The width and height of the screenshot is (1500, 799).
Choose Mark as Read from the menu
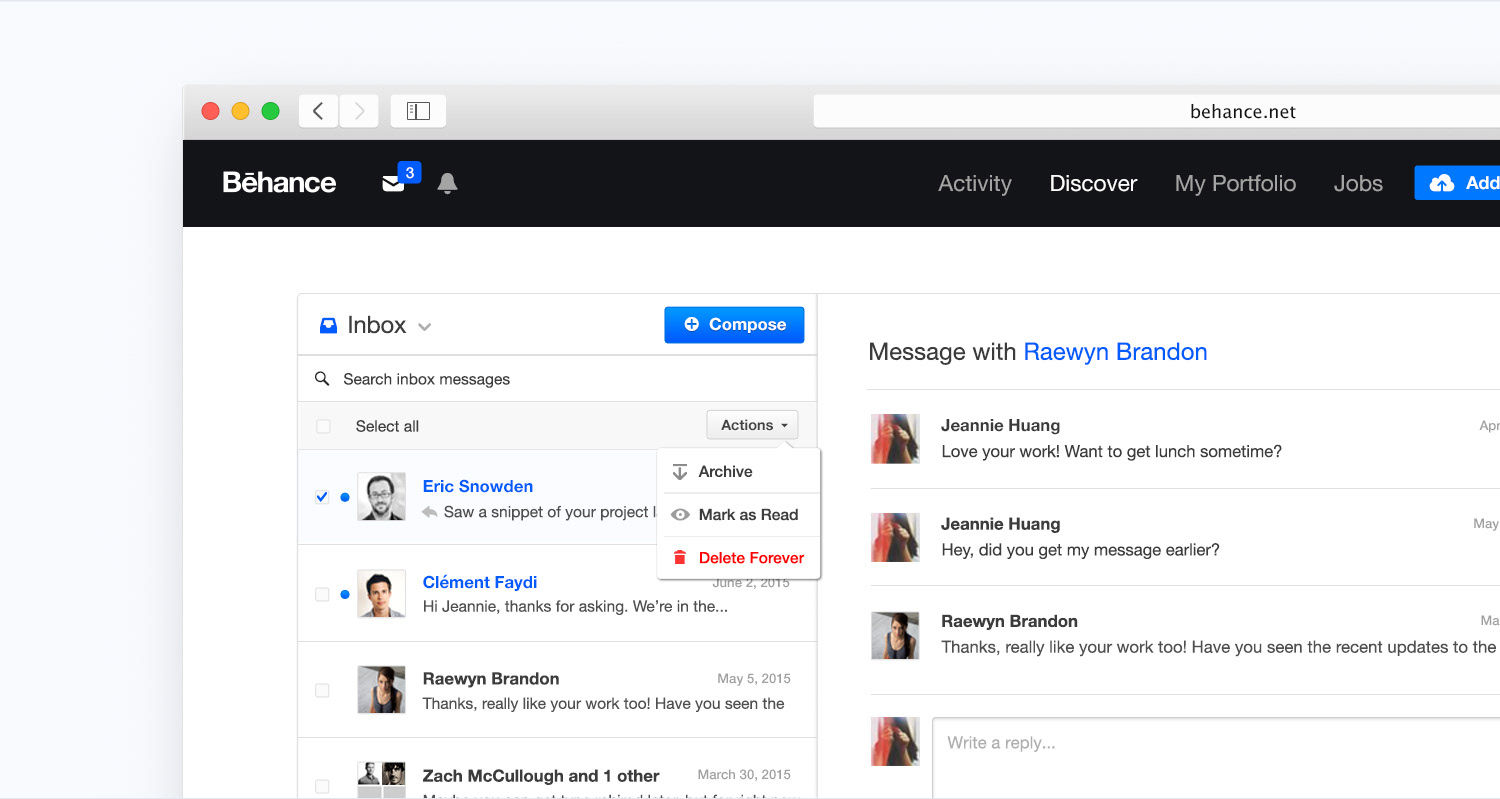[x=738, y=515]
